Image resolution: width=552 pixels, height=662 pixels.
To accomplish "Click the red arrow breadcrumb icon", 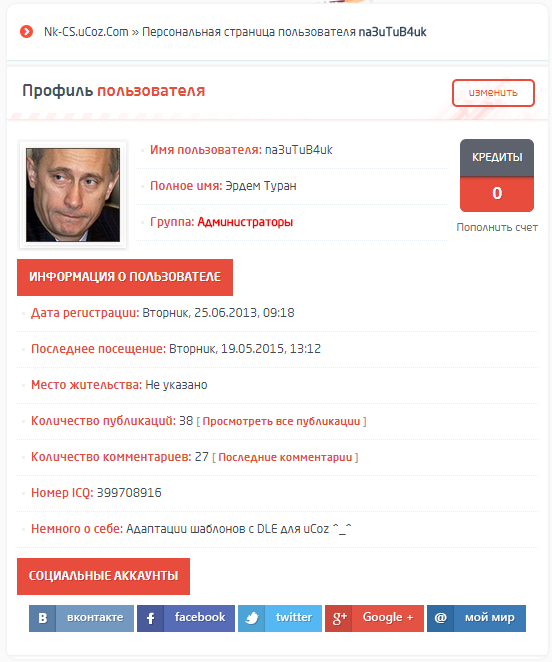I will 26,31.
